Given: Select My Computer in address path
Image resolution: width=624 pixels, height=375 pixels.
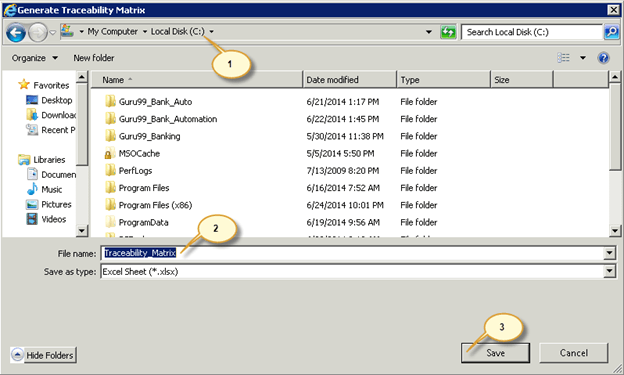Looking at the screenshot, I should pos(113,31).
